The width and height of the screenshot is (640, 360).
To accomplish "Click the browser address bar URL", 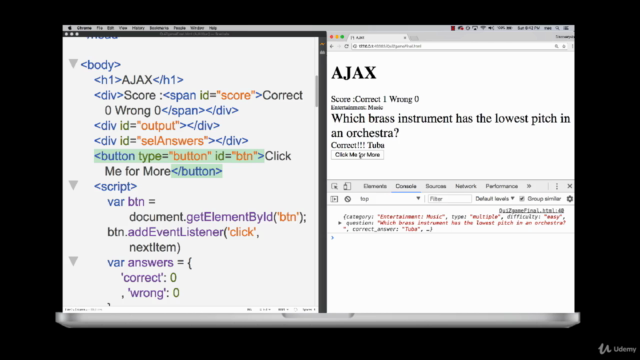I will pos(390,46).
